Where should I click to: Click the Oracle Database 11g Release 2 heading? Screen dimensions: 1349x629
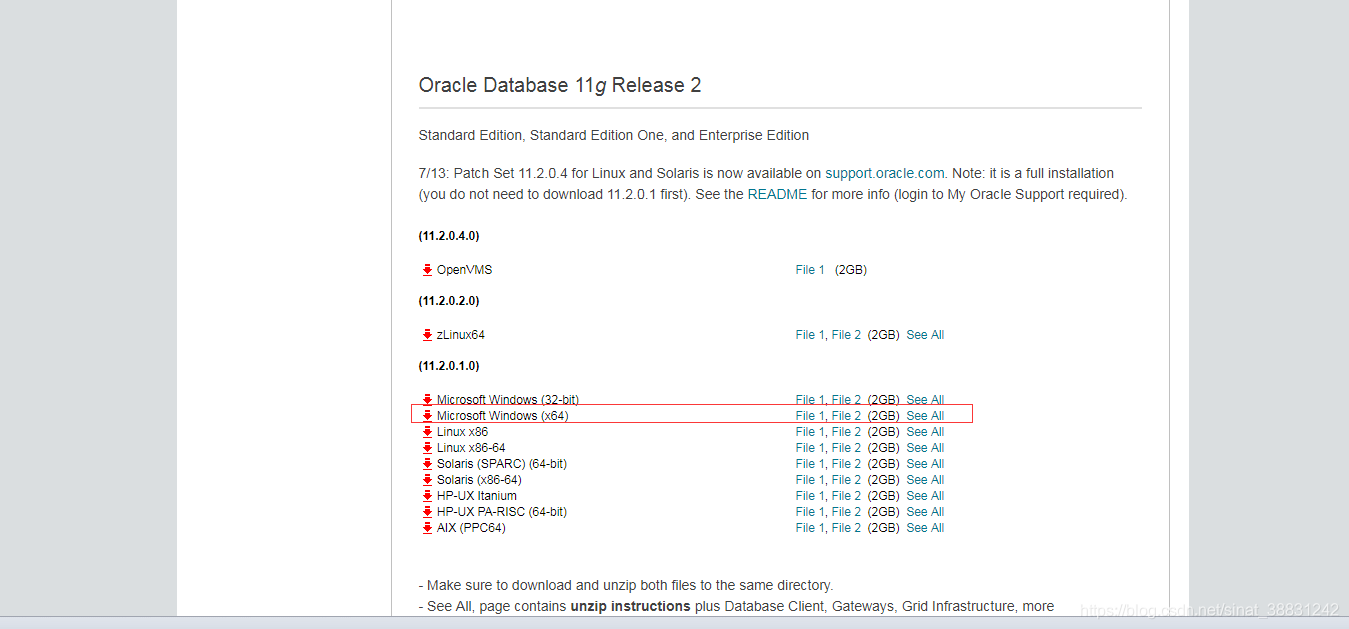[x=560, y=86]
